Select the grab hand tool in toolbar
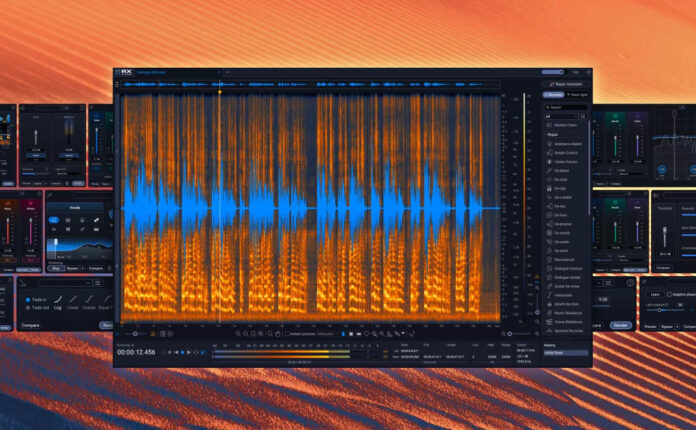This screenshot has width=696, height=430. pyautogui.click(x=278, y=334)
